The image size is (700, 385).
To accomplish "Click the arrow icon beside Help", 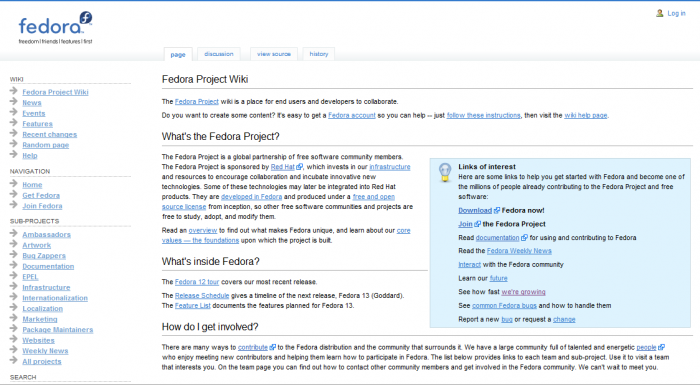I will click(14, 155).
